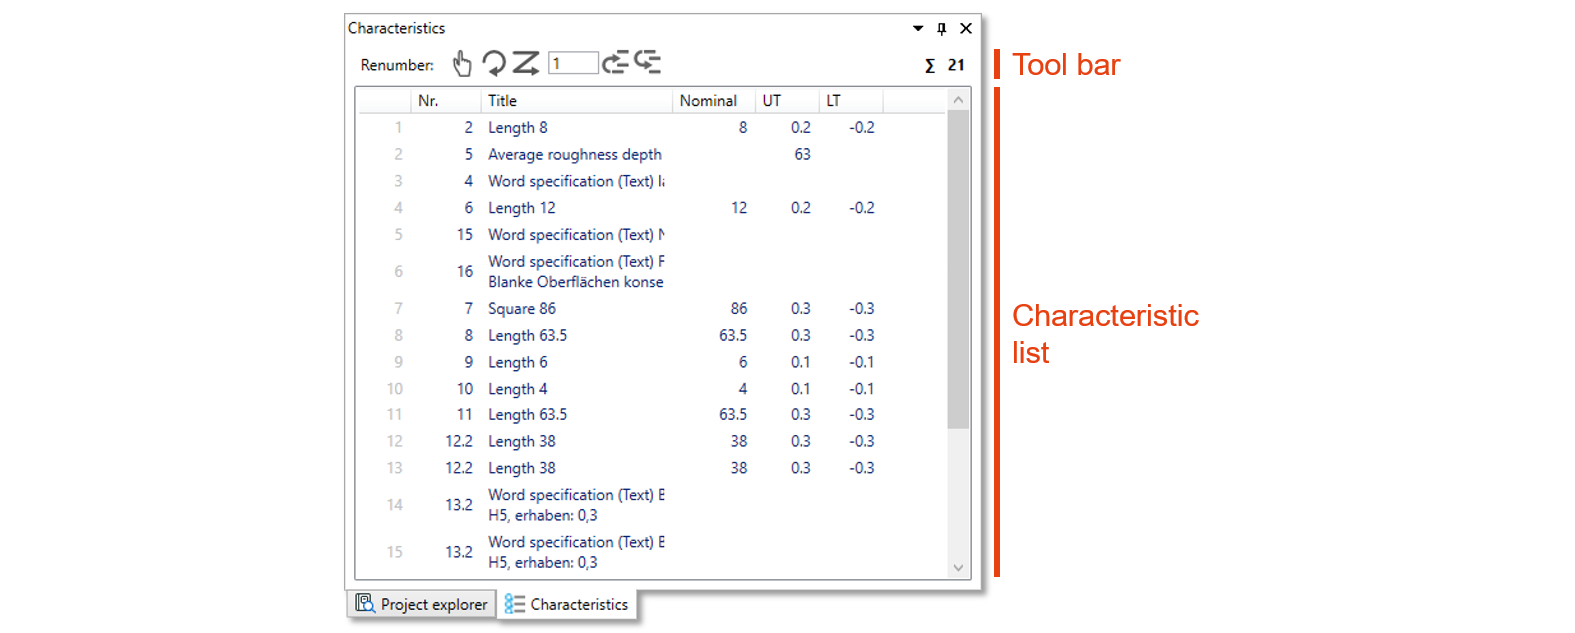This screenshot has height=633, width=1575.
Task: Click the last renumber list icon in the toolbar
Action: click(648, 63)
